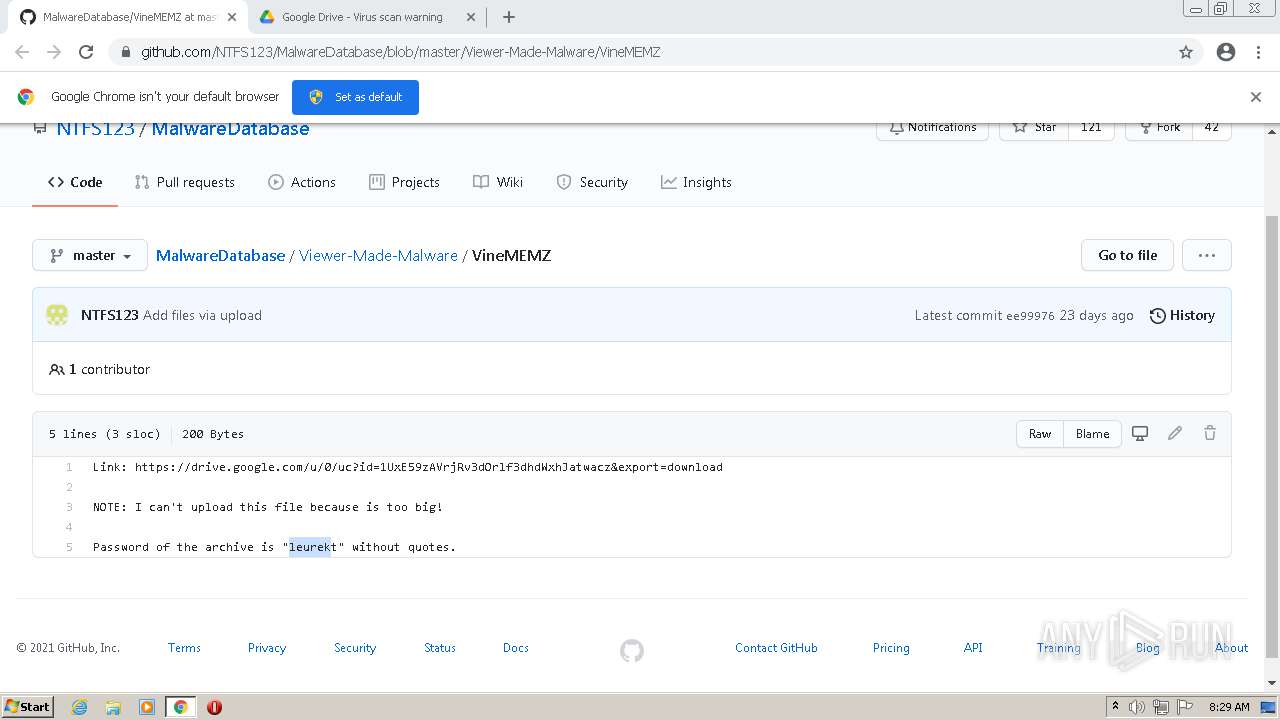
Task: Open a new browser tab
Action: point(508,17)
